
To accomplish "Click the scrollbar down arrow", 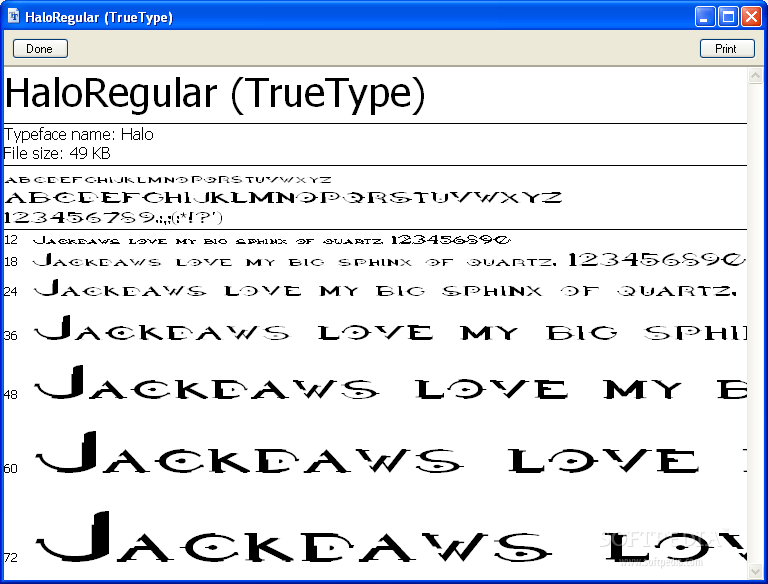I will pos(755,571).
